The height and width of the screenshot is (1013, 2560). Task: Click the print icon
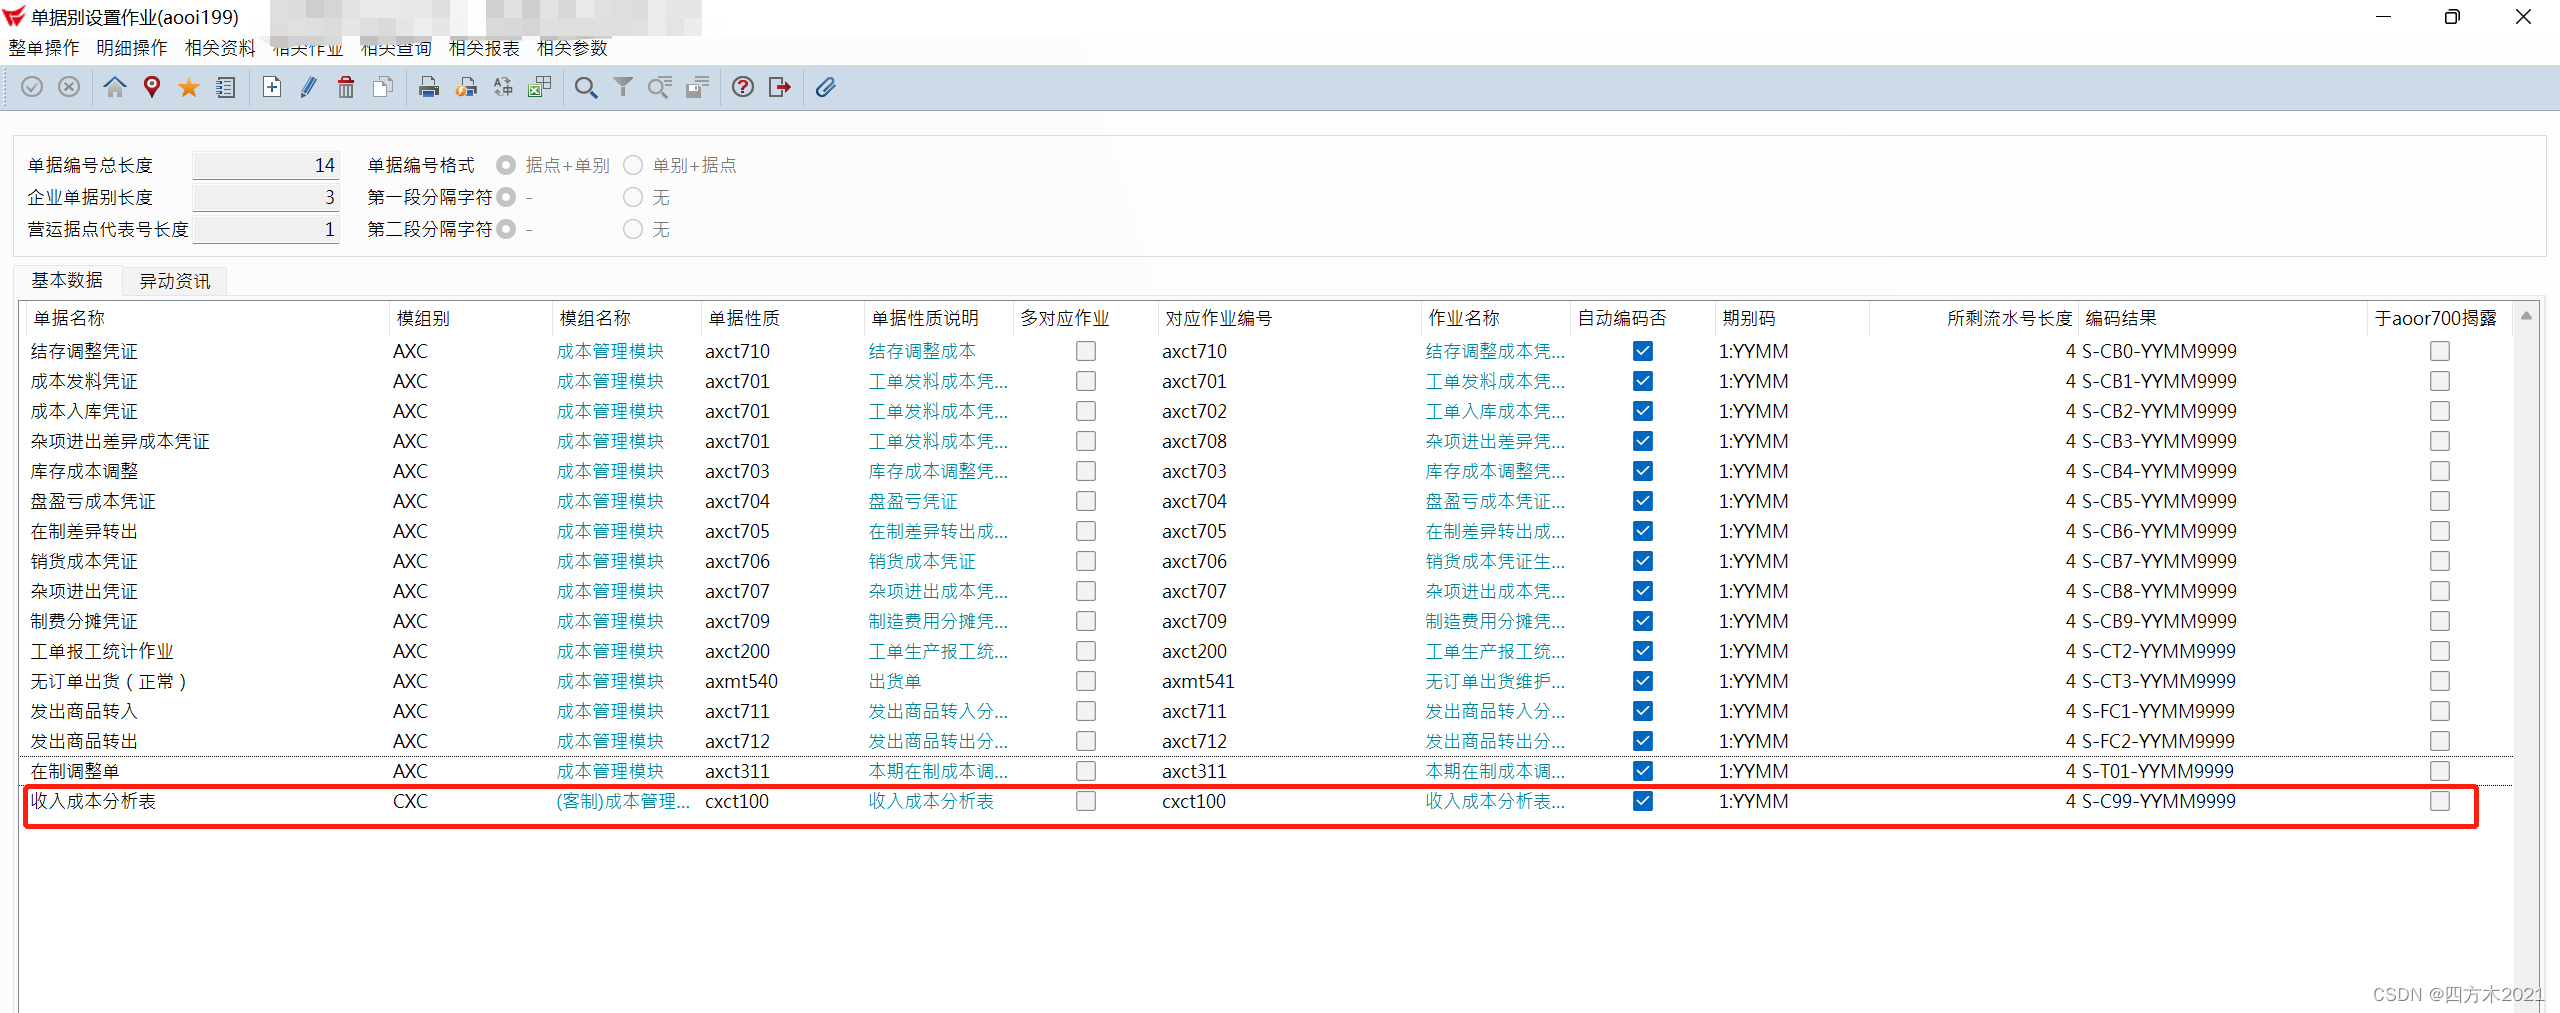[429, 87]
